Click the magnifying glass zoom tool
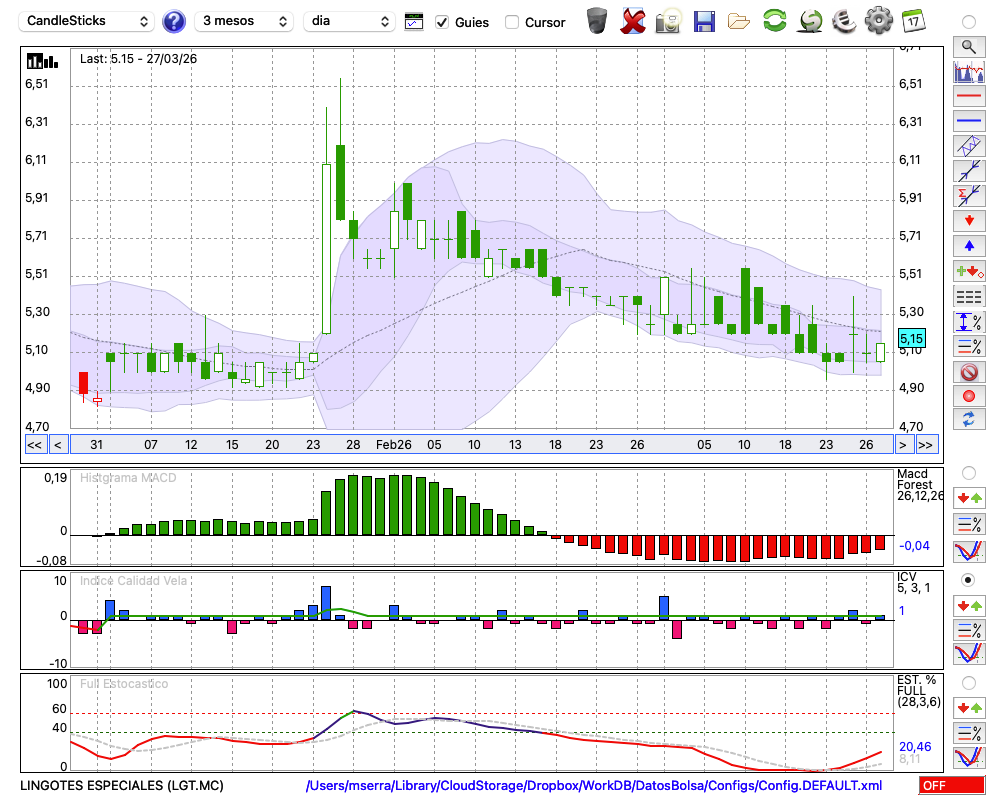 coord(968,46)
